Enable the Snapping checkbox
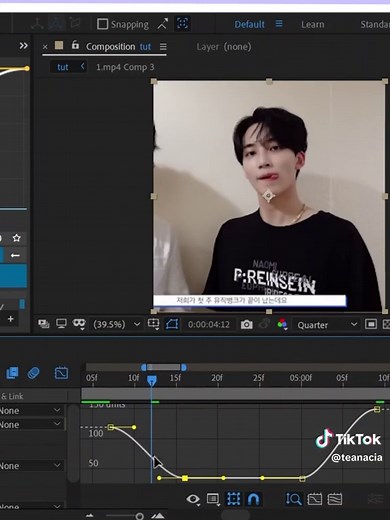 [x=102, y=24]
